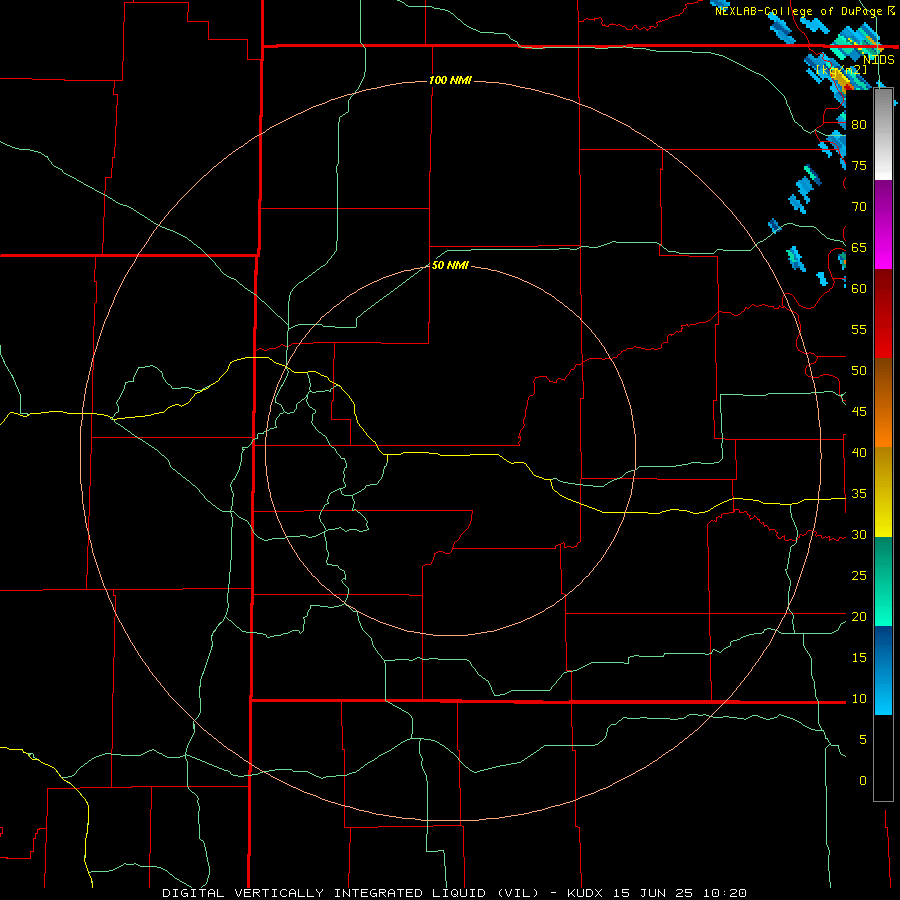Select the scale value 70
The width and height of the screenshot is (900, 900).
(859, 207)
